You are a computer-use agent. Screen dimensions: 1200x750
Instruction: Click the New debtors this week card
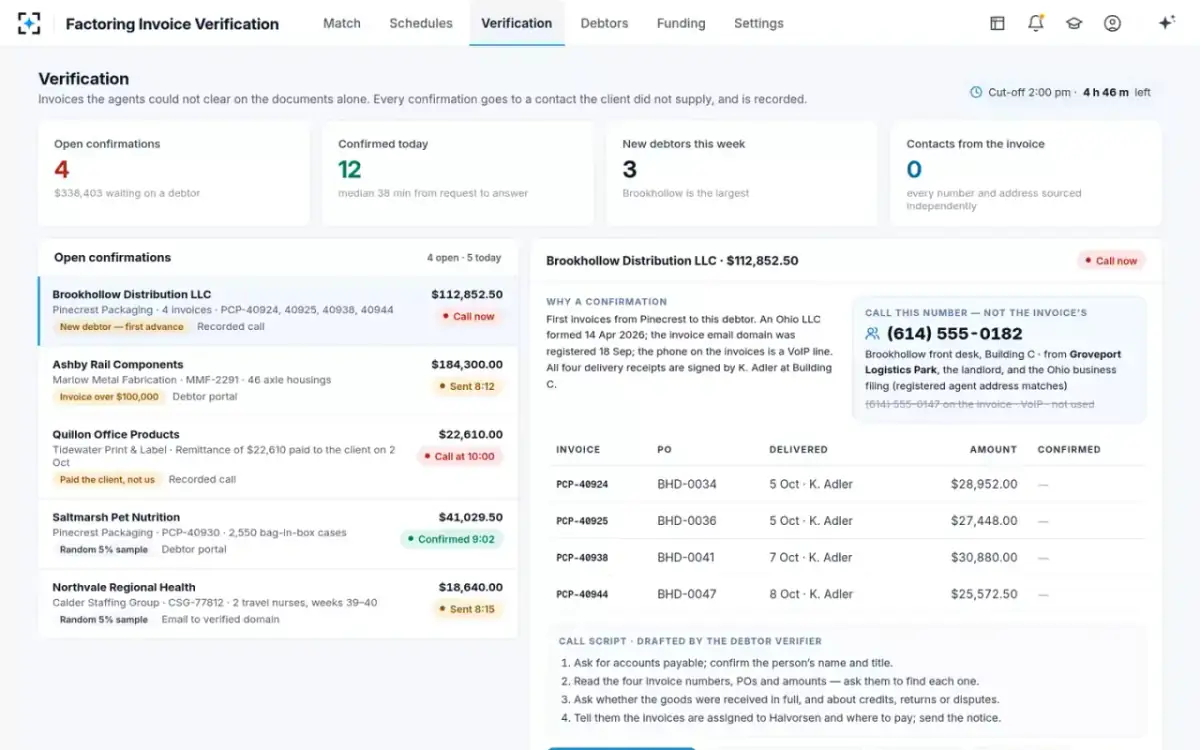pyautogui.click(x=742, y=174)
